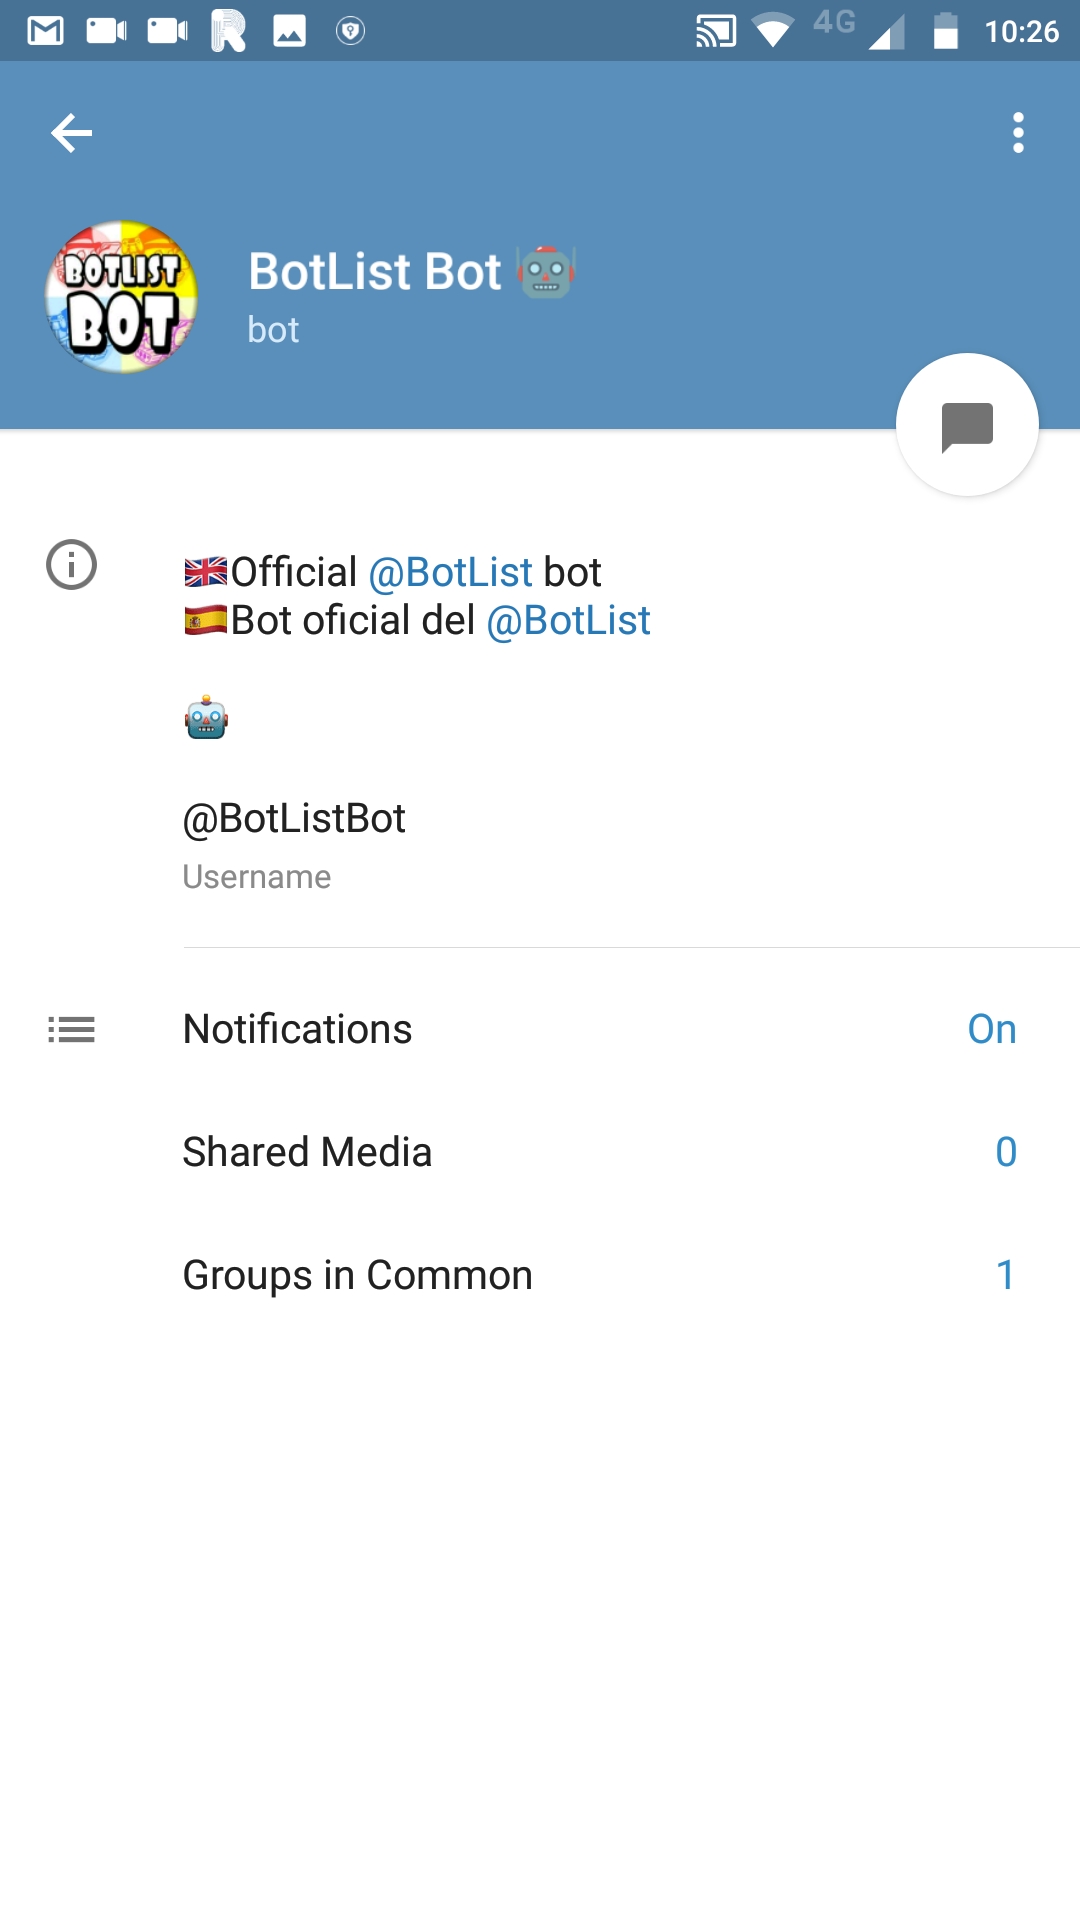Tap the Wi-Fi status icon
The image size is (1080, 1920).
click(772, 31)
